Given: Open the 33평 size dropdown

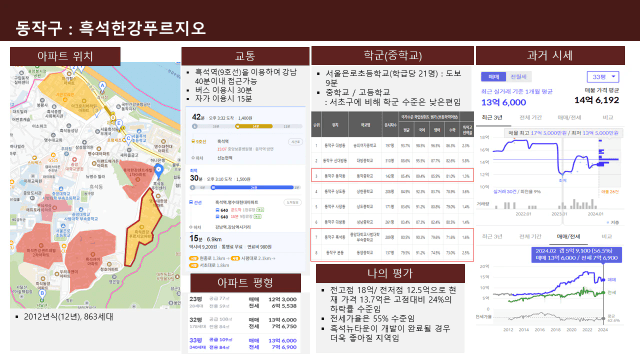Looking at the screenshot, I should pyautogui.click(x=603, y=77).
